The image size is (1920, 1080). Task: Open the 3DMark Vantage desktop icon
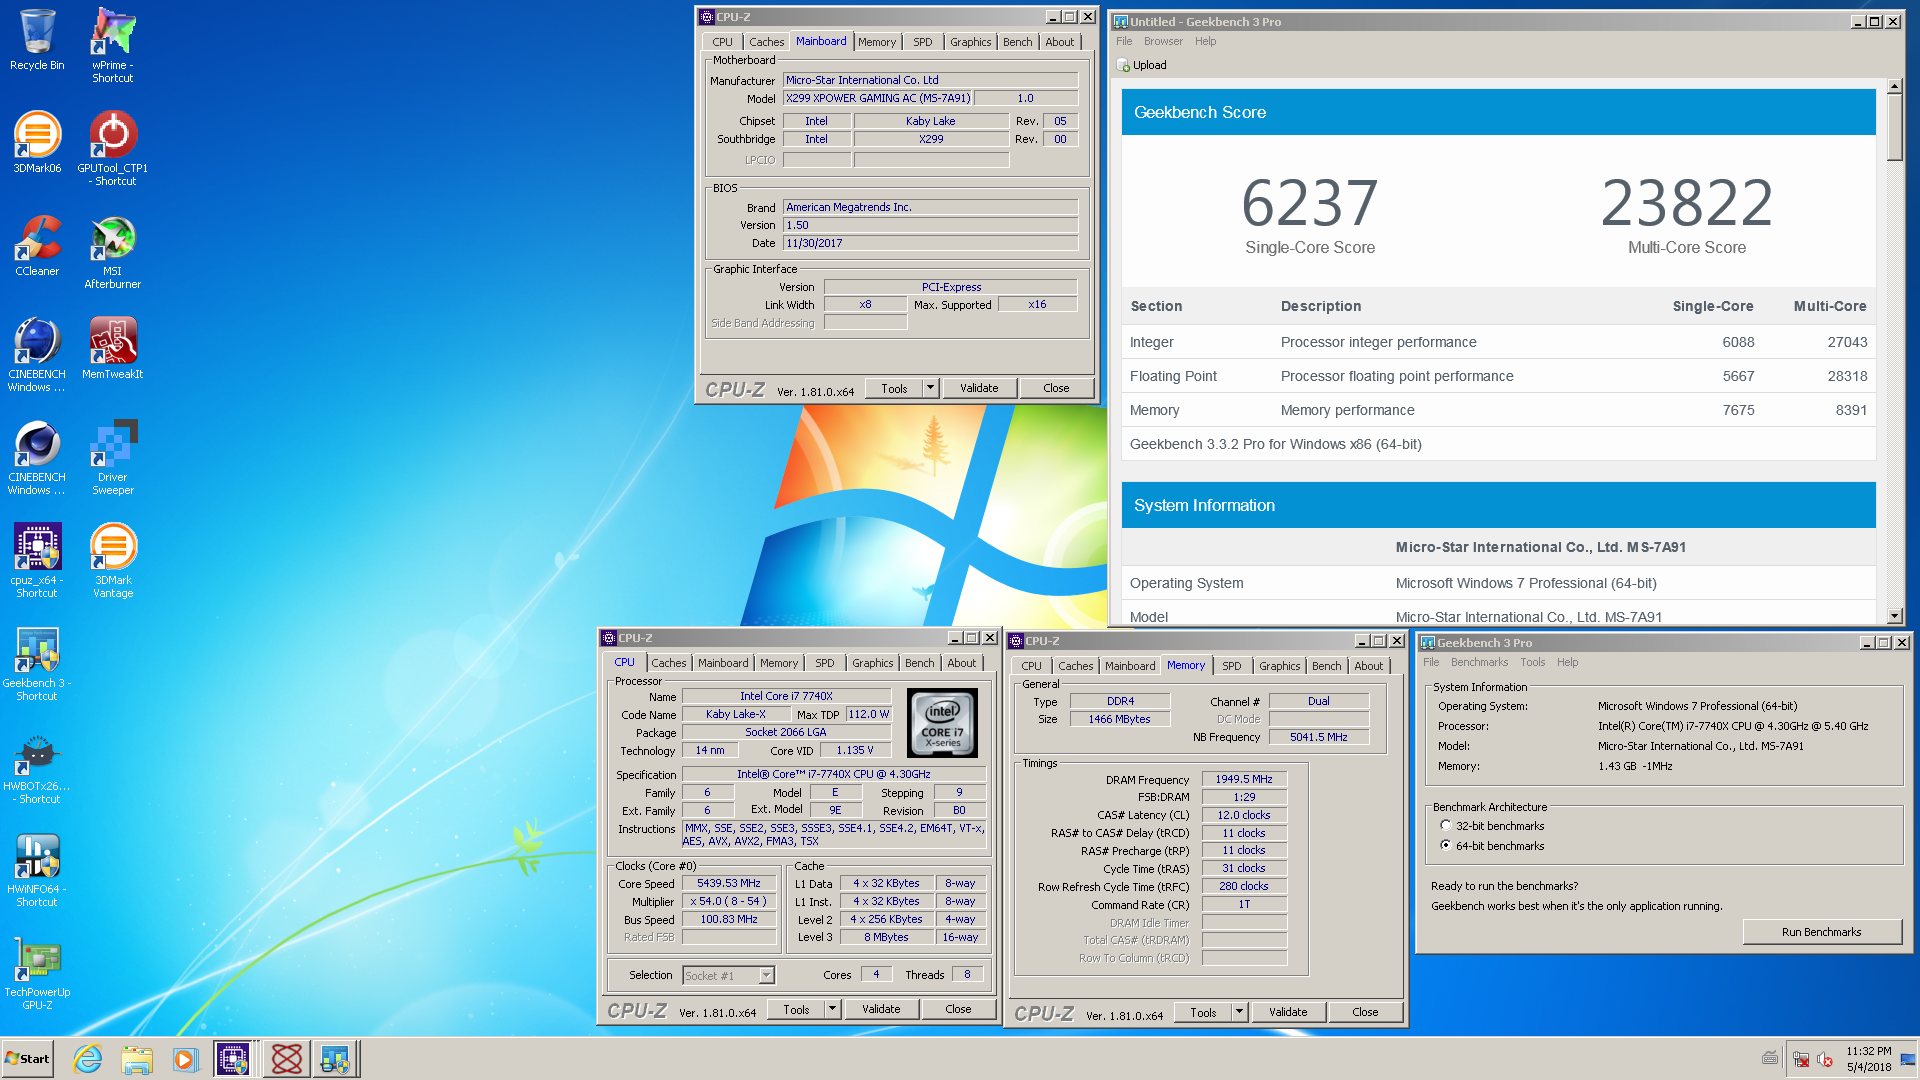(113, 560)
